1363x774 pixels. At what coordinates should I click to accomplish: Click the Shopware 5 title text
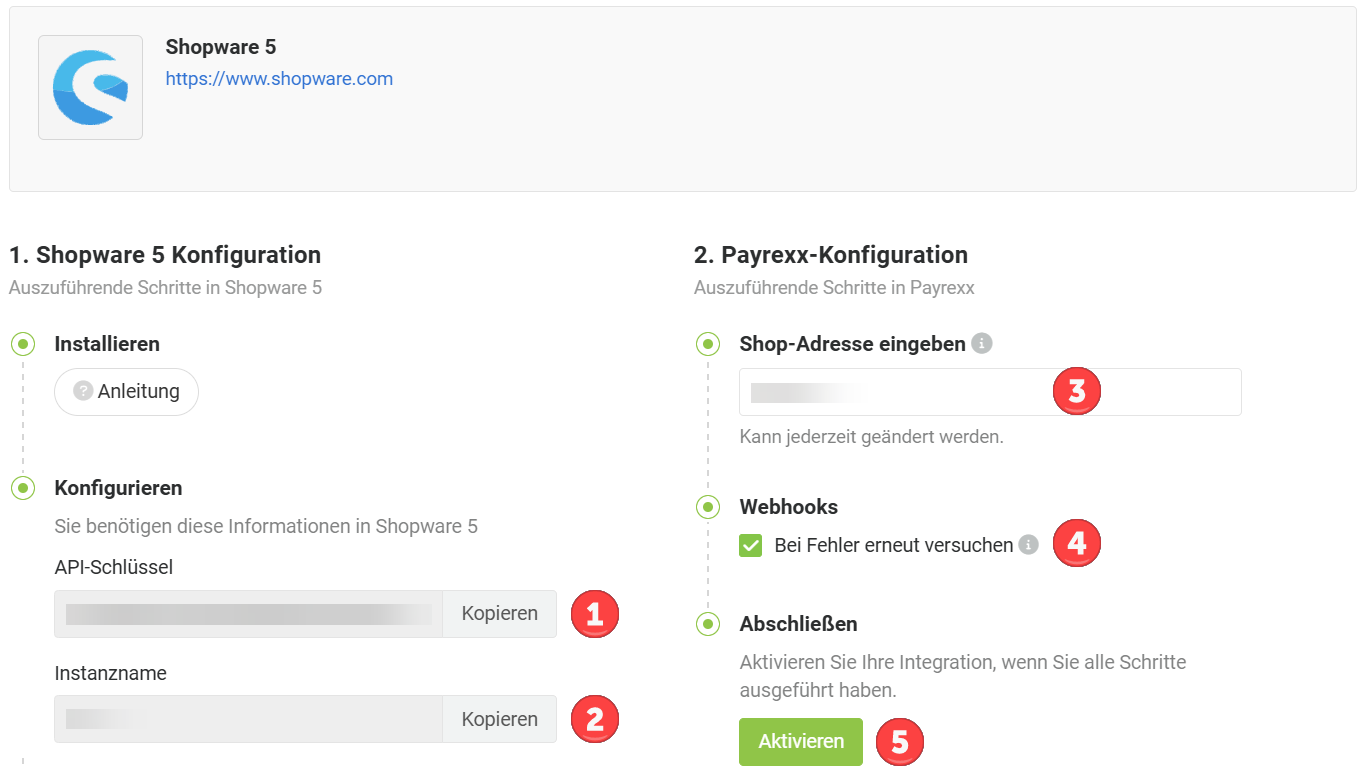[x=221, y=47]
